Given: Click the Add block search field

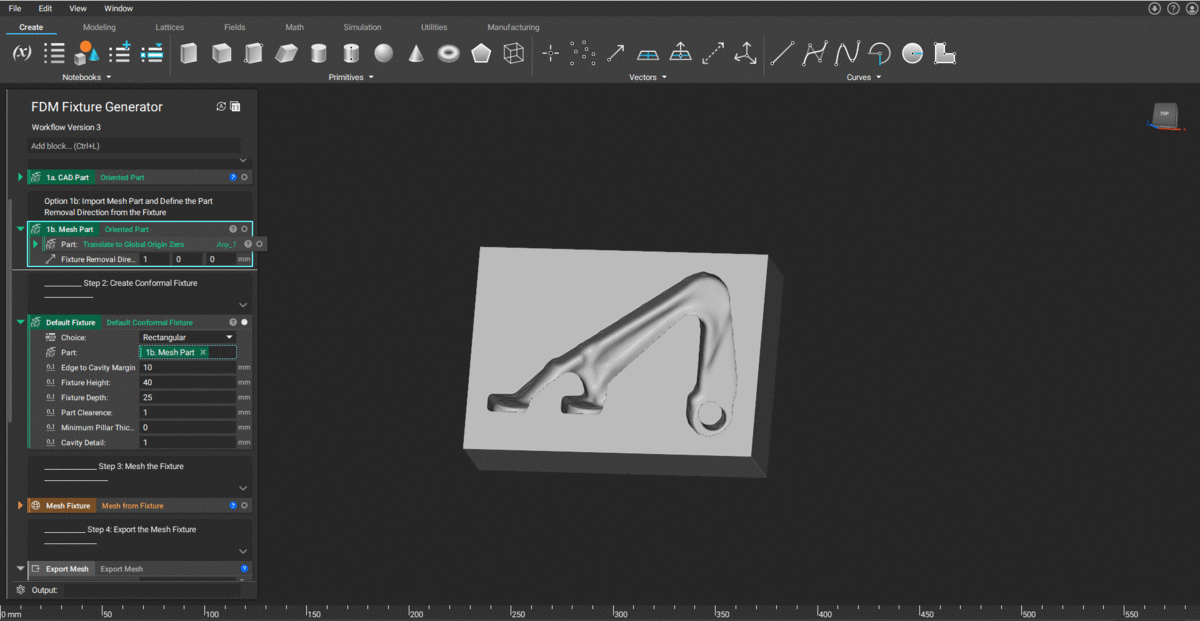Looking at the screenshot, I should [x=135, y=146].
